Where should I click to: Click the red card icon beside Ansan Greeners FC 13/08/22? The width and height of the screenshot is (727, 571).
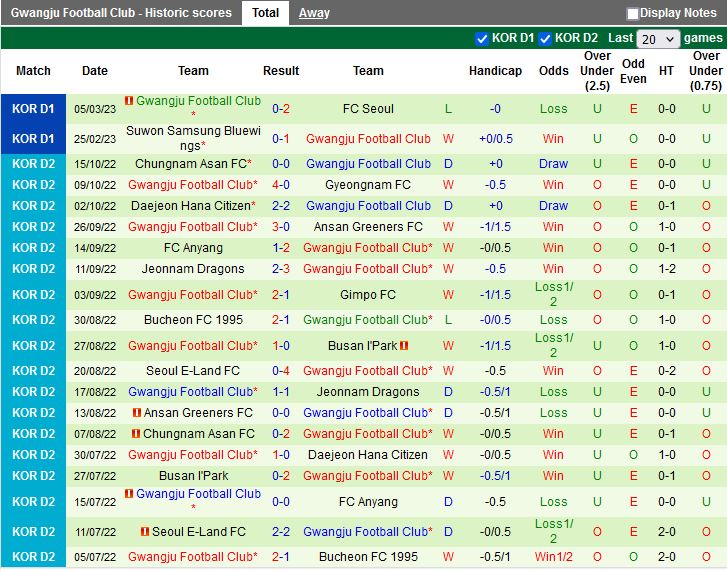pyautogui.click(x=136, y=412)
